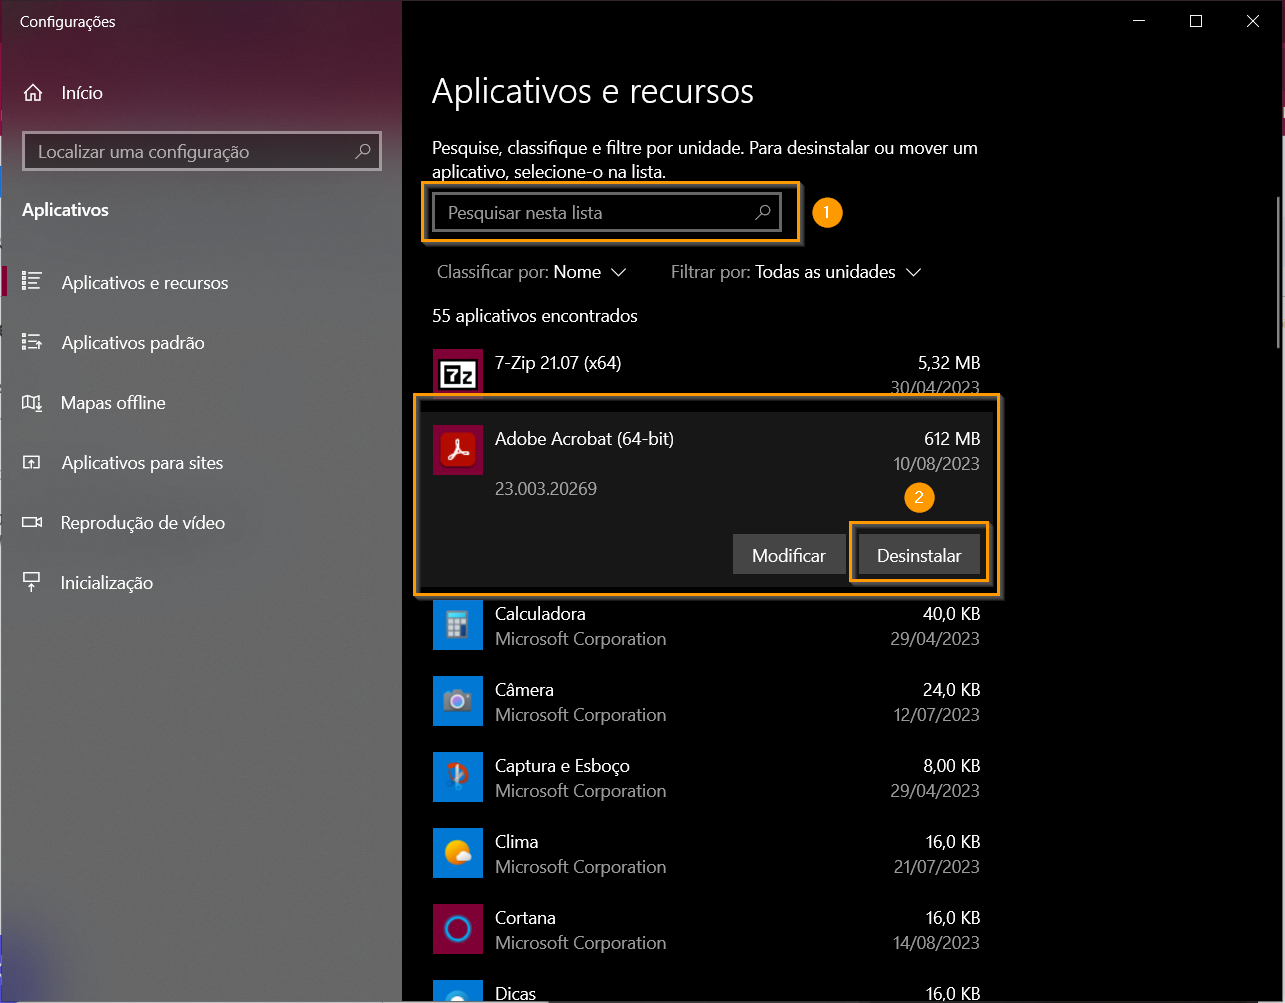The image size is (1285, 1003).
Task: Click the 55 aplicativos encontrados text
Action: (535, 316)
